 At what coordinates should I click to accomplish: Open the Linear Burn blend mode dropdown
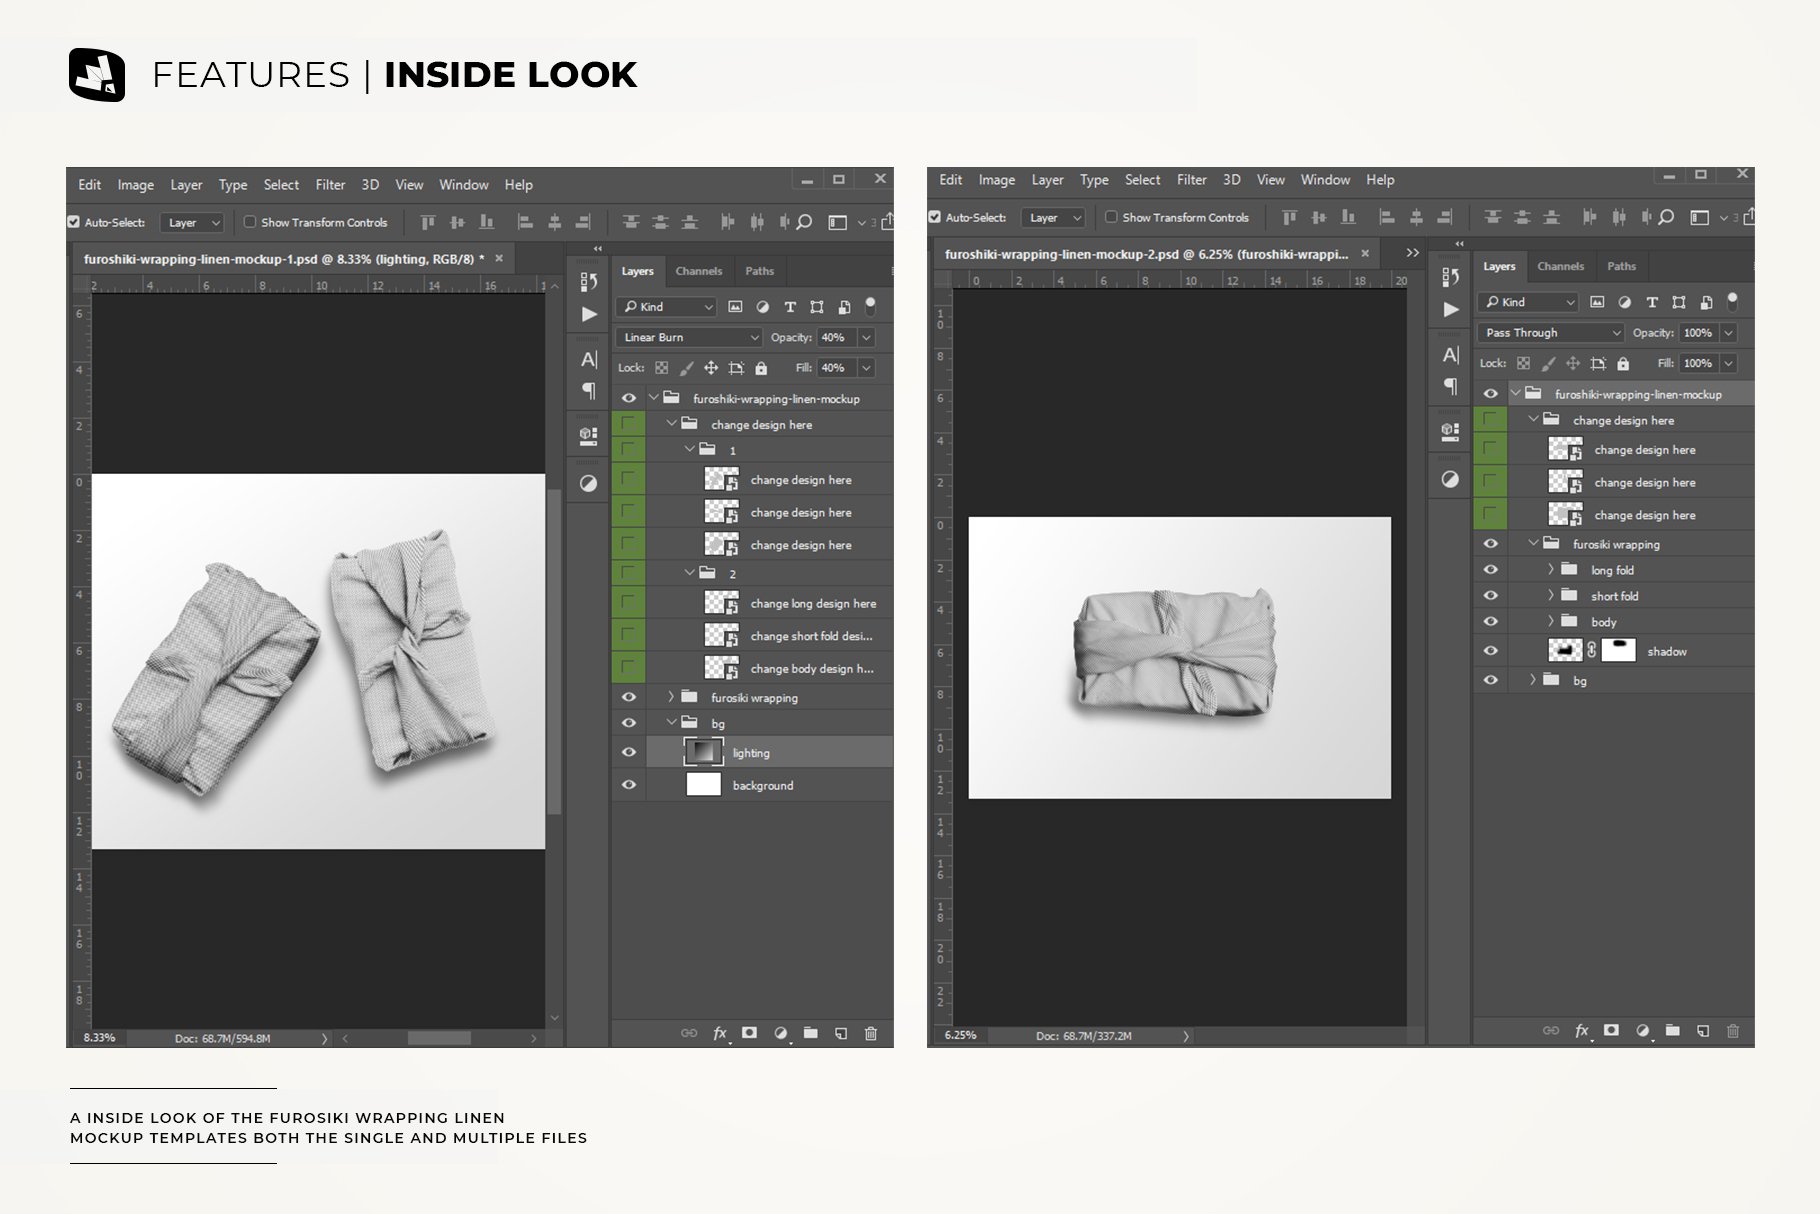[x=689, y=337]
